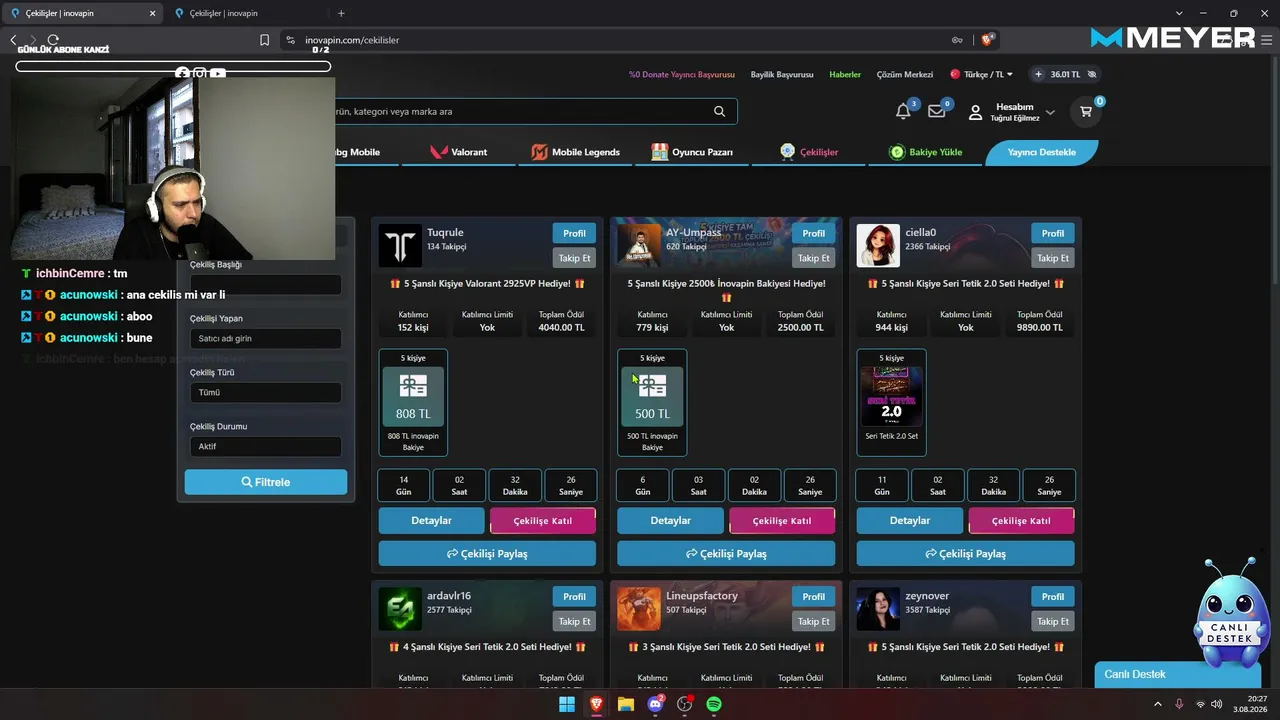Click the Tuqrule avatar logo

(400, 246)
